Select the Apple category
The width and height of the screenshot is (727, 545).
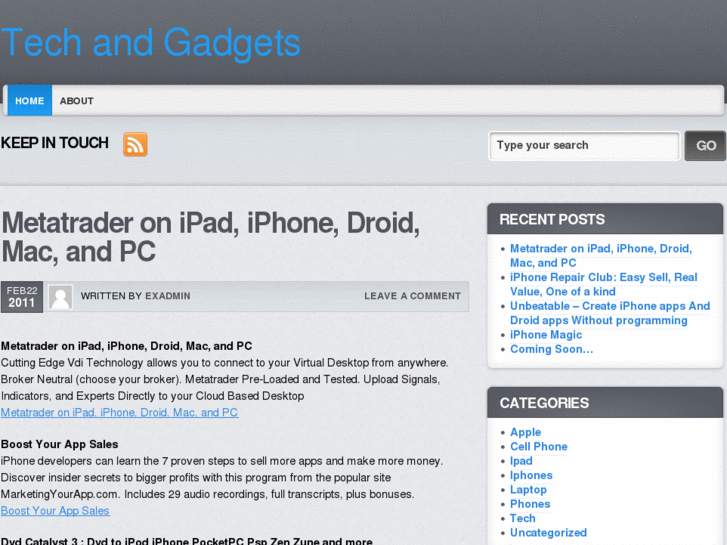click(x=525, y=432)
